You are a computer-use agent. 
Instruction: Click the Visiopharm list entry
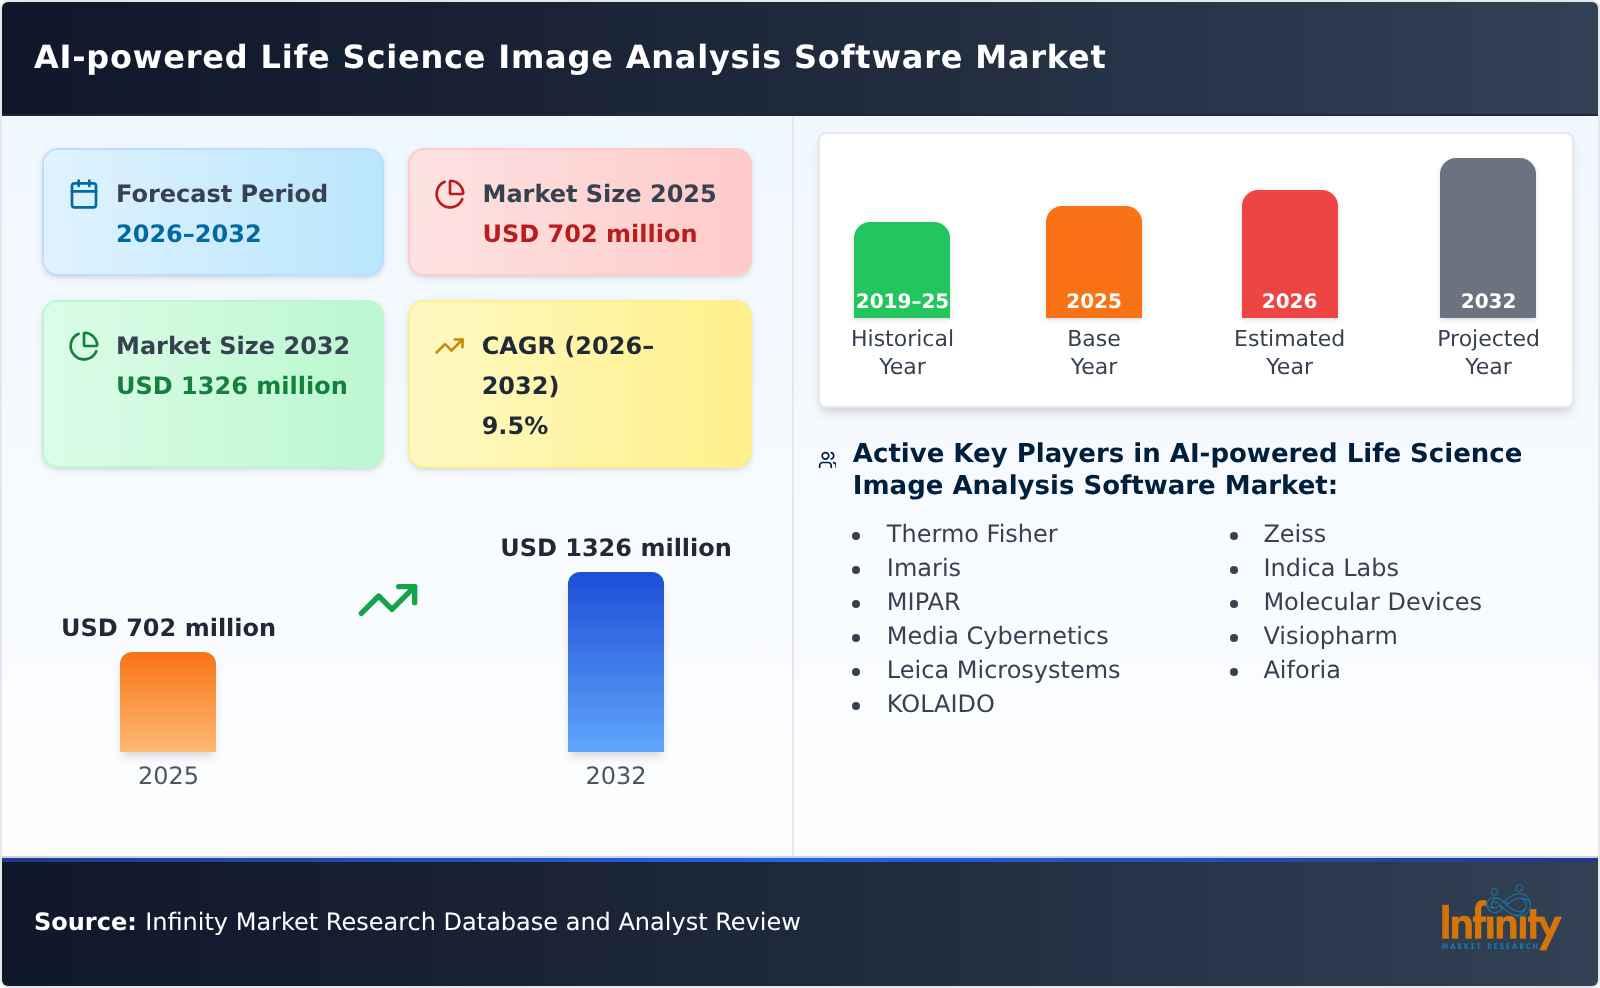click(1330, 635)
